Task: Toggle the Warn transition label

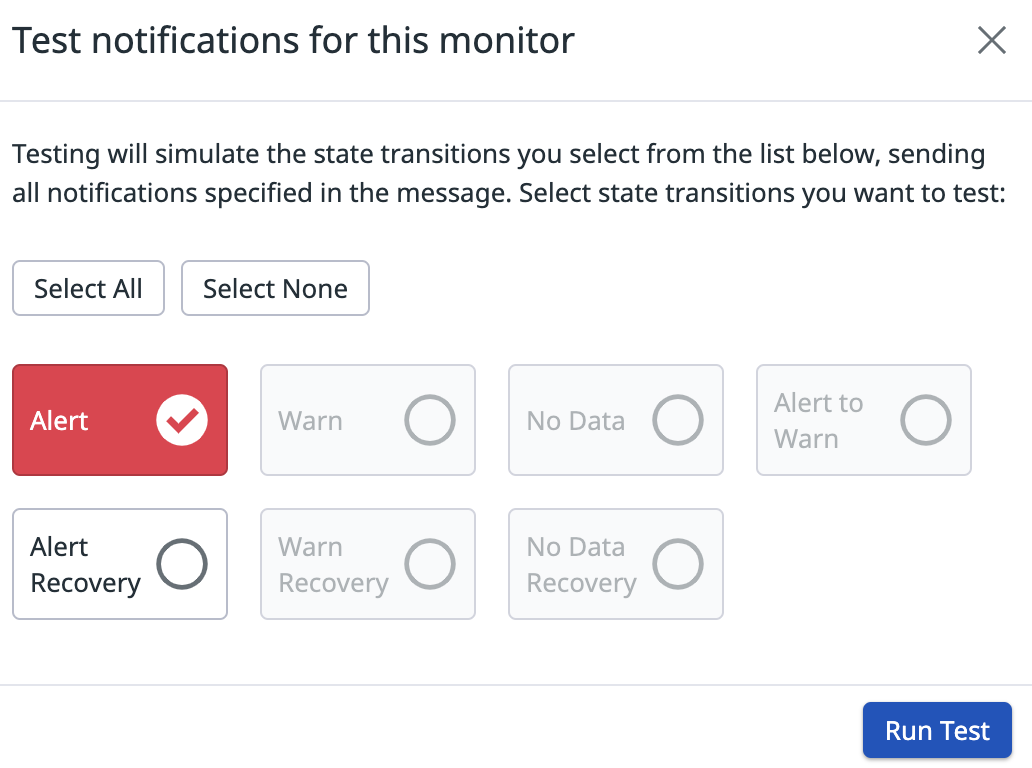Action: click(310, 421)
